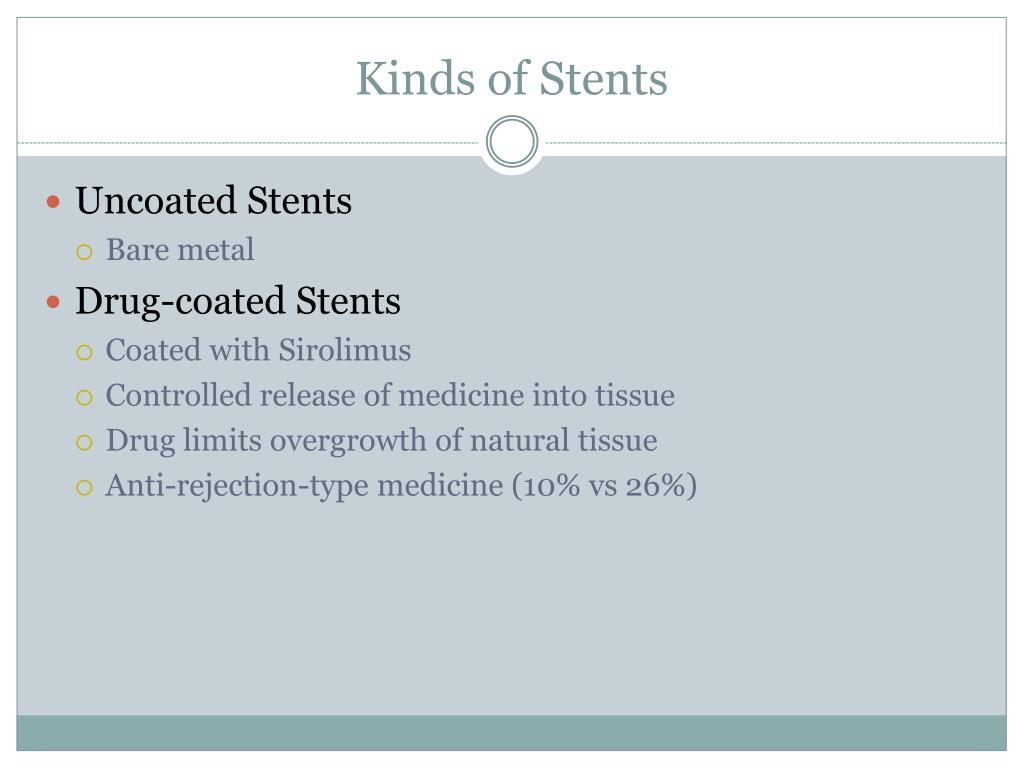
Task: Click the ring bullet before Drug limits
Action: (84, 443)
